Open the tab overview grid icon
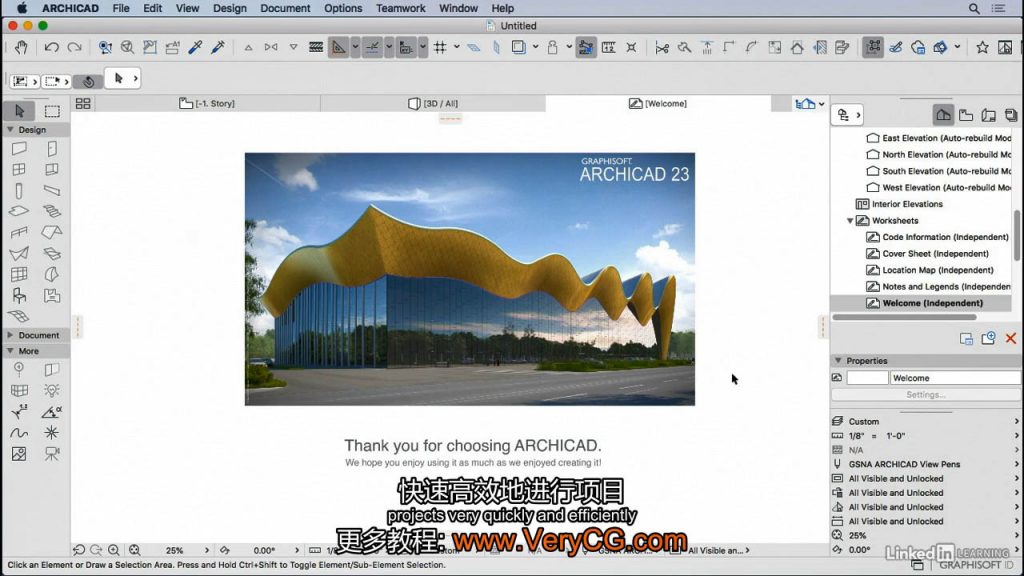Image resolution: width=1024 pixels, height=576 pixels. (83, 103)
